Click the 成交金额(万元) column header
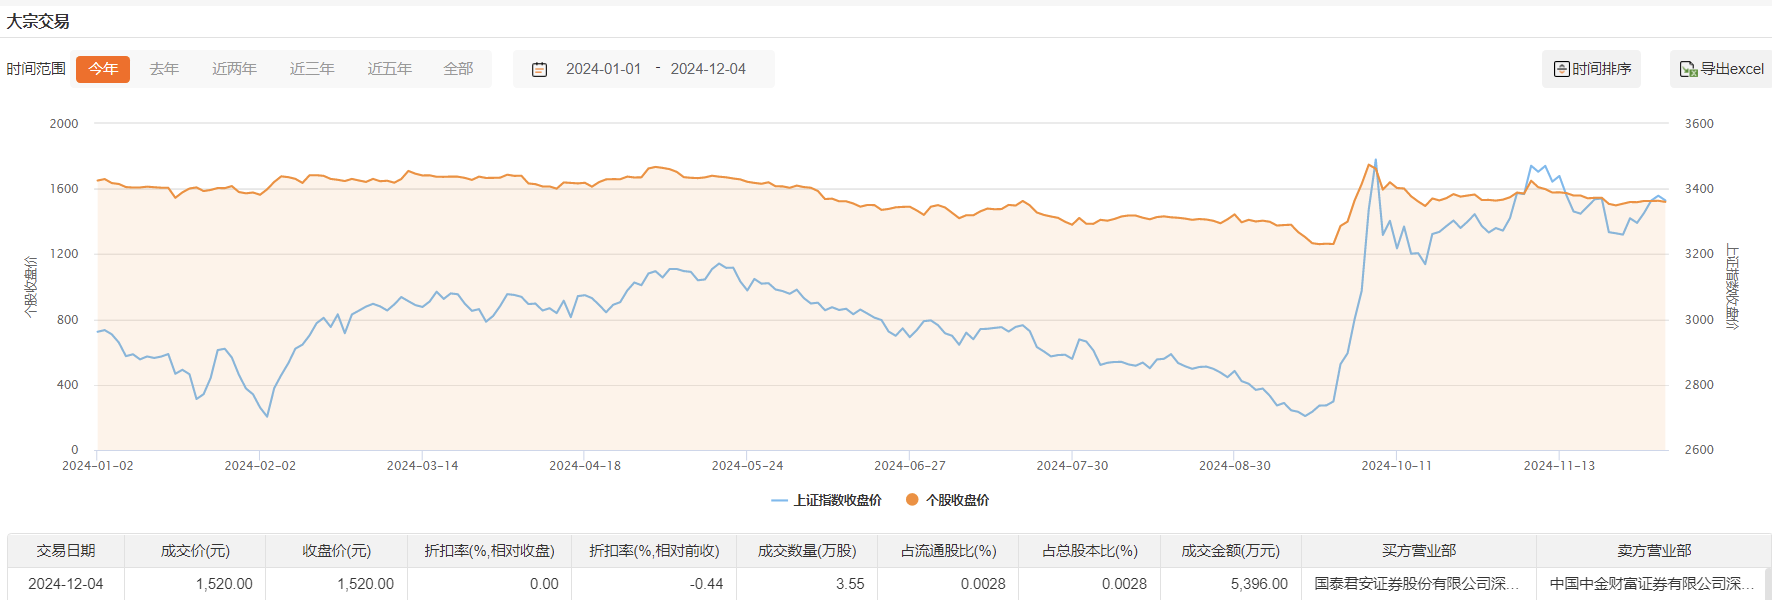The height and width of the screenshot is (600, 1772). click(1230, 551)
